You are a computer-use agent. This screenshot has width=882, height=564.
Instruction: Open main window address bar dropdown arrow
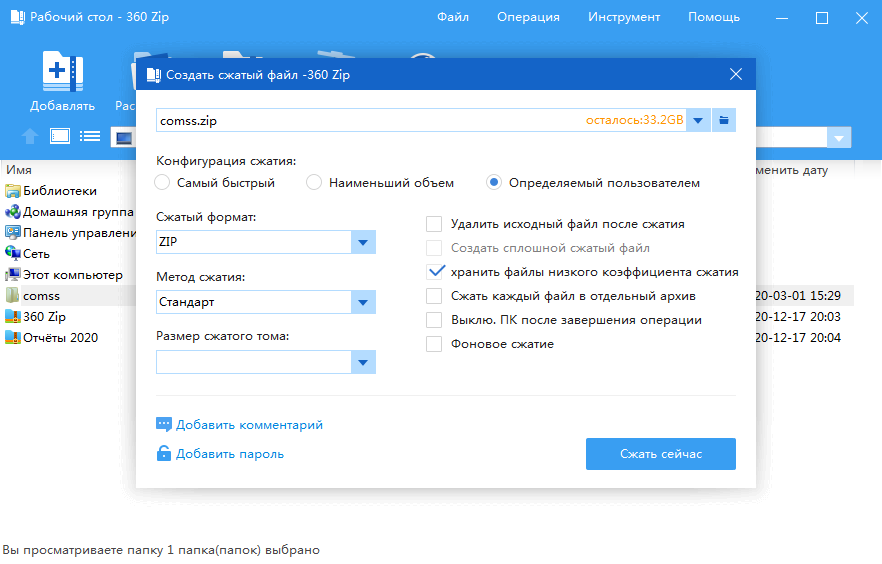[839, 138]
